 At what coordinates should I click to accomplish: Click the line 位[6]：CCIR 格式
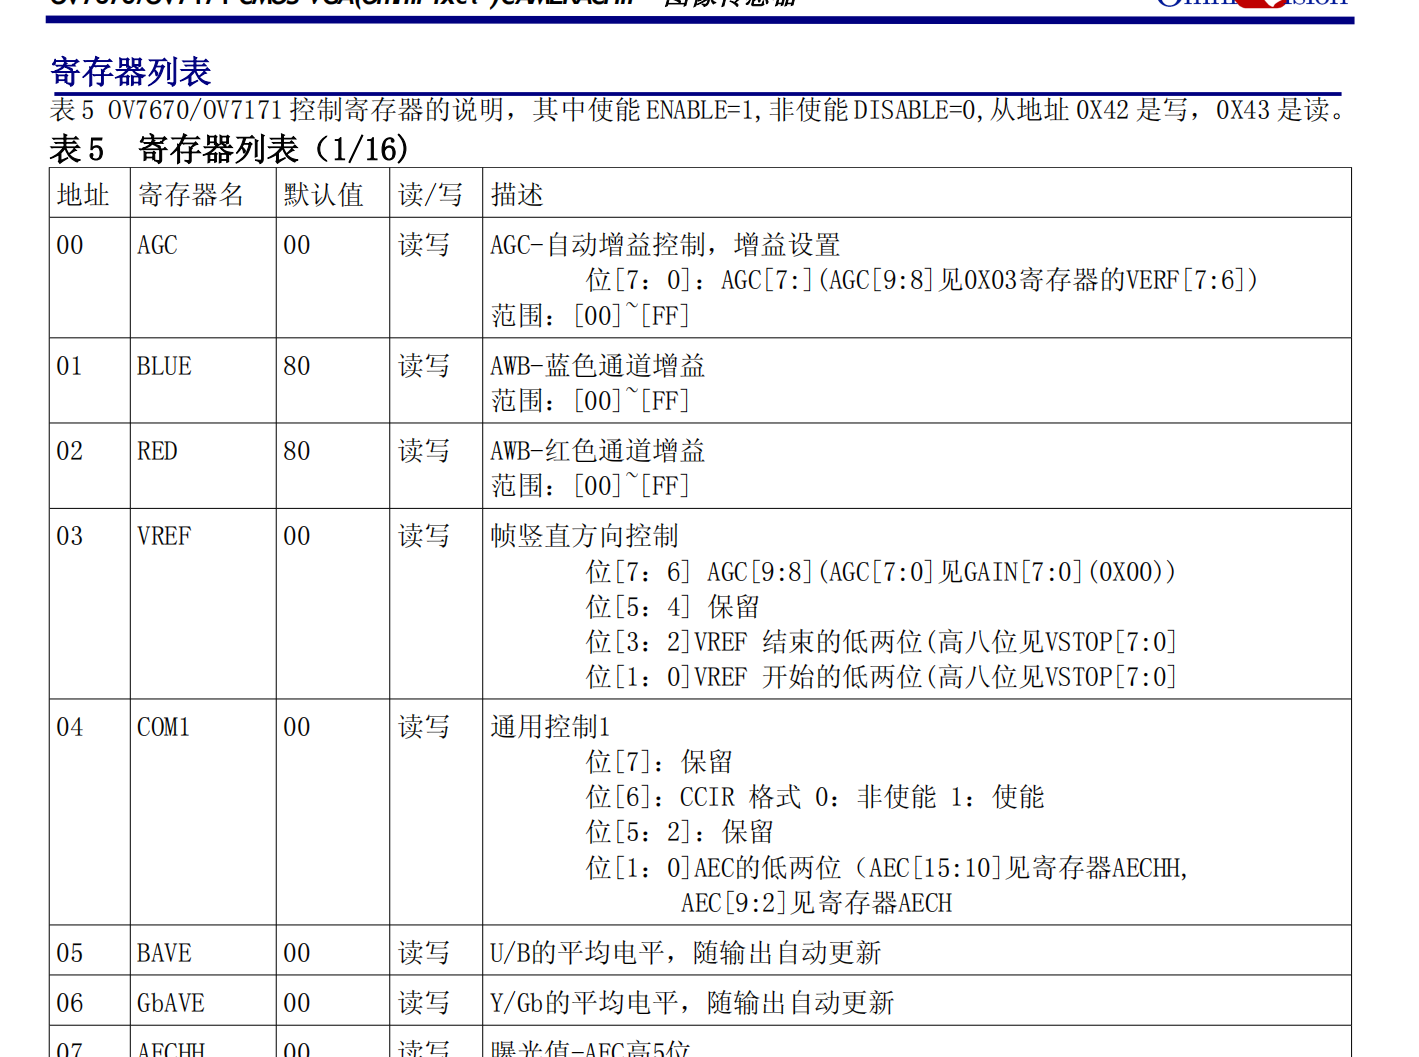coord(815,797)
